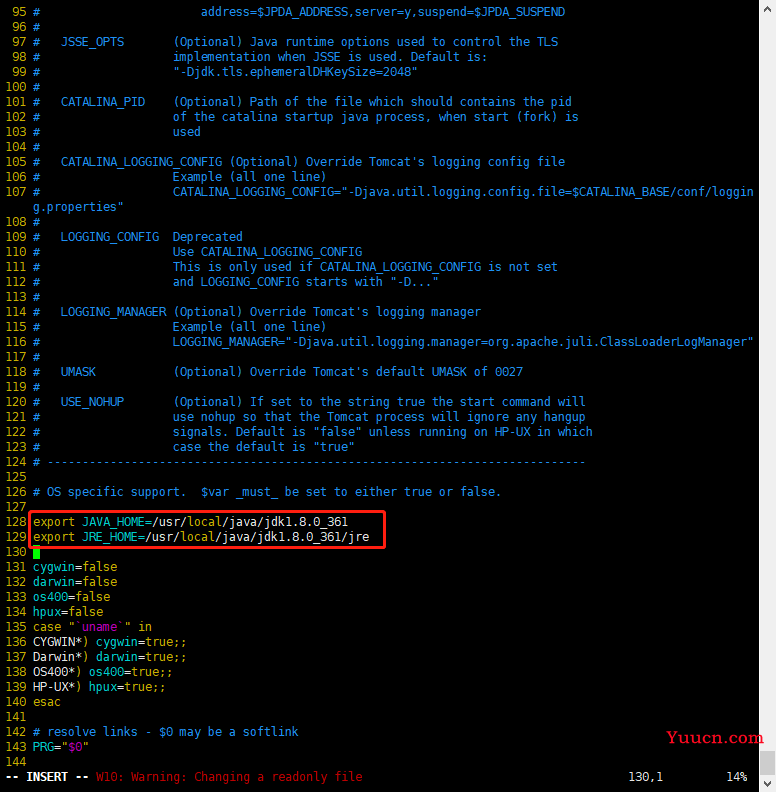The width and height of the screenshot is (776, 792).
Task: Click the "-- INSERT --" mode indicator
Action: coord(47,777)
